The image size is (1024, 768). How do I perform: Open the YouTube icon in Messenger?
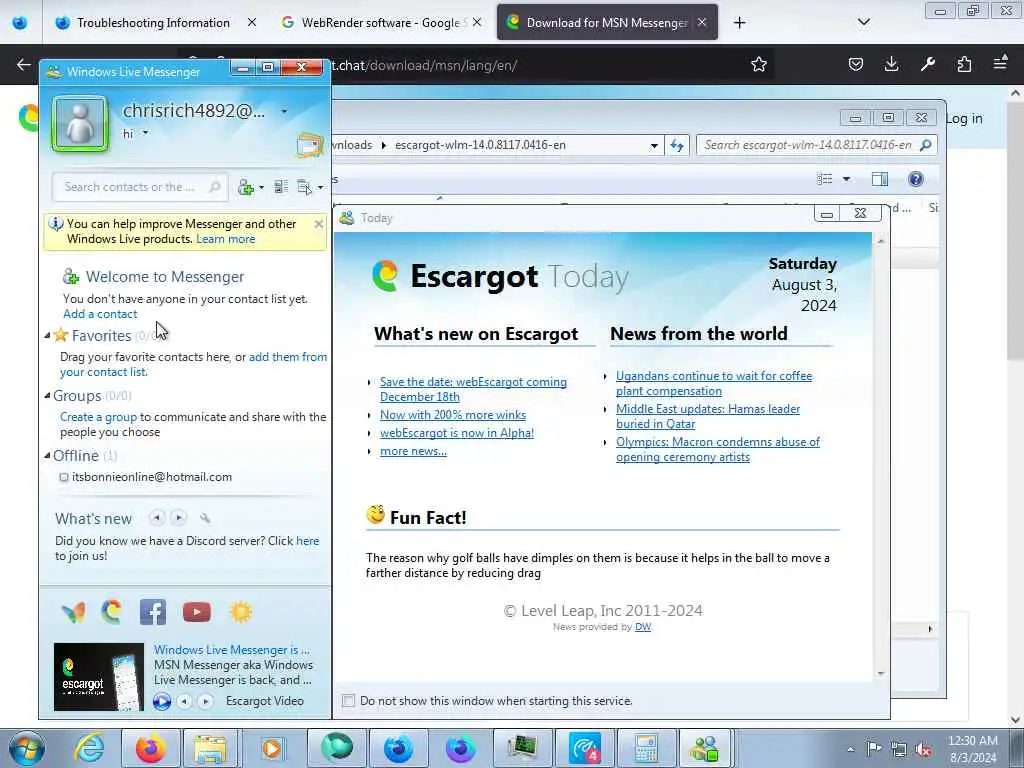(x=197, y=612)
